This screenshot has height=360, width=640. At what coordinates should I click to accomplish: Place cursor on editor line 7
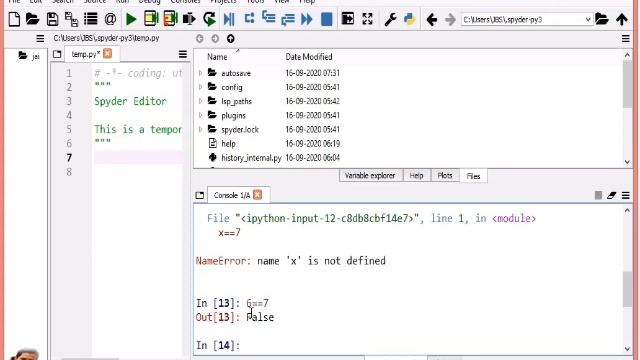[x=138, y=158]
